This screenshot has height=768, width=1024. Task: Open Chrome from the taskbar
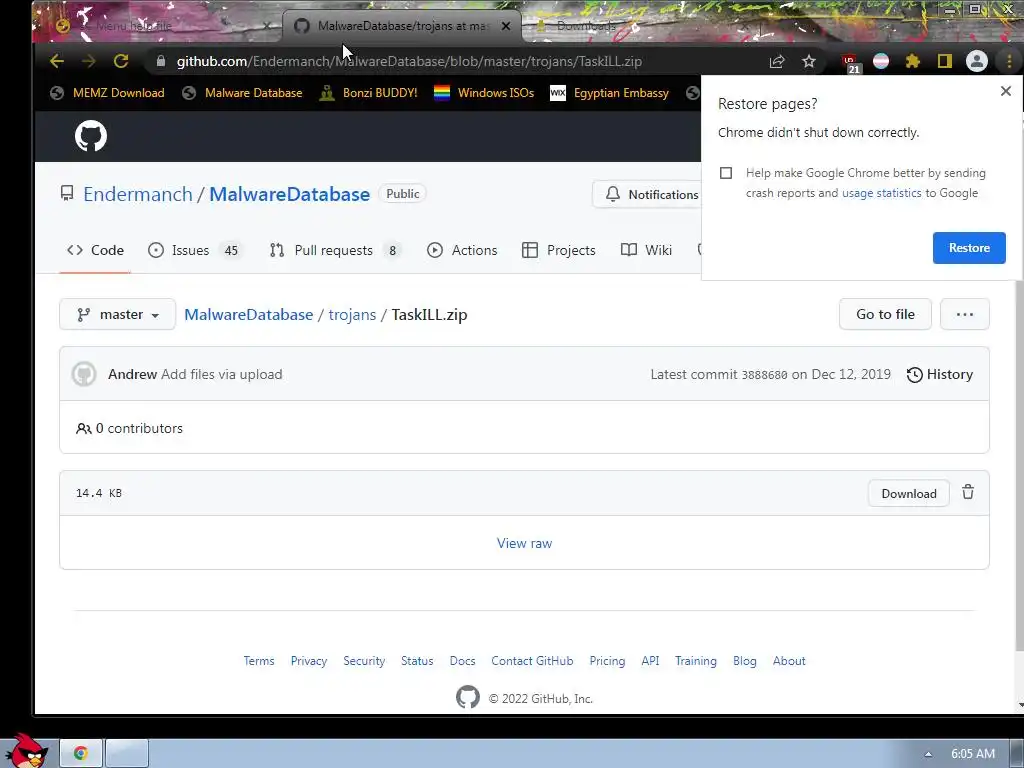coord(81,753)
